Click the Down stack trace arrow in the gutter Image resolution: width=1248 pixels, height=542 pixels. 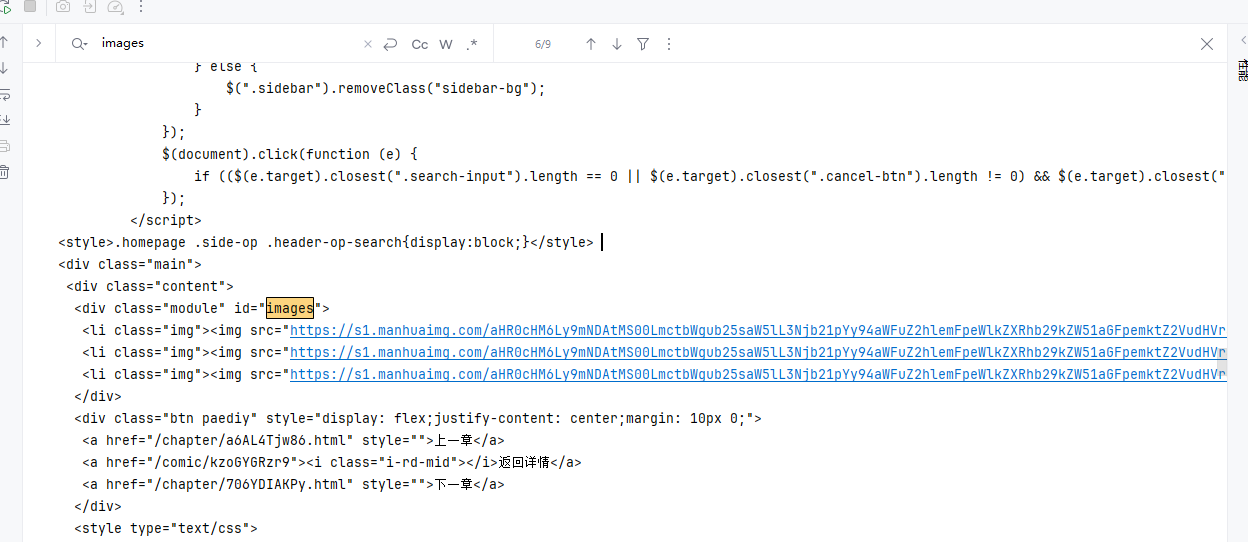tap(4, 69)
